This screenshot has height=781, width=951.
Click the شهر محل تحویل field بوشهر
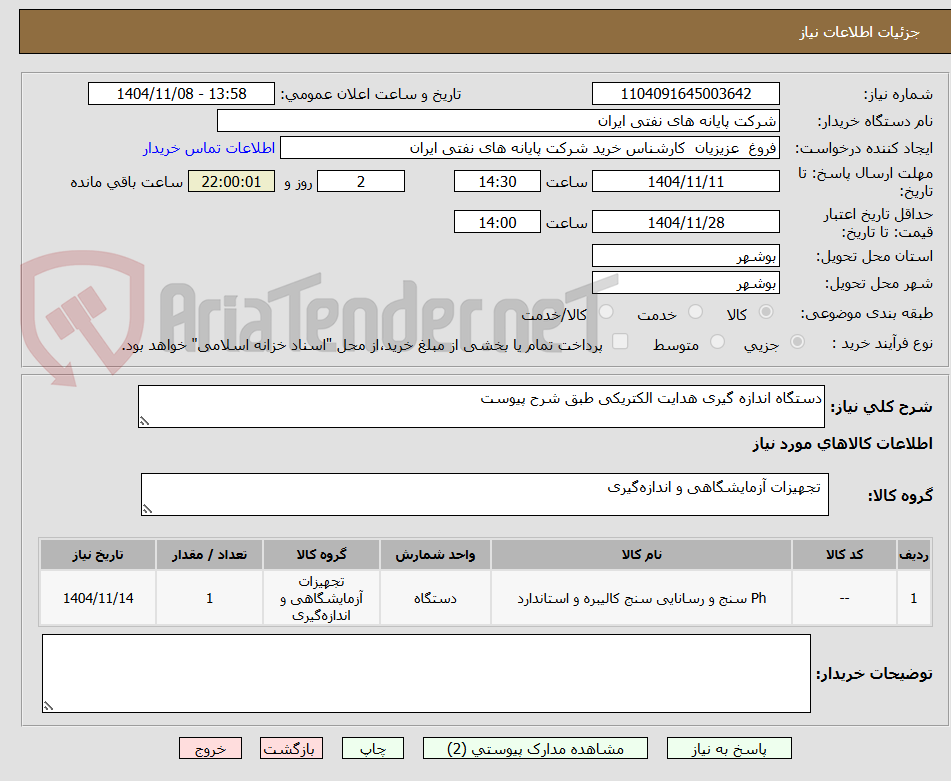(x=685, y=283)
